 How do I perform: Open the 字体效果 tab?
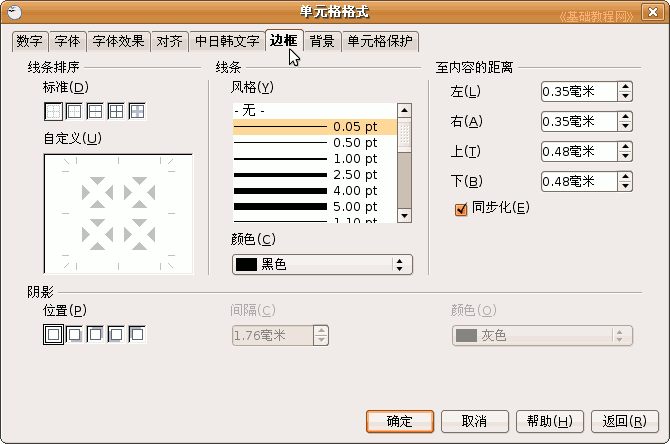pyautogui.click(x=118, y=41)
